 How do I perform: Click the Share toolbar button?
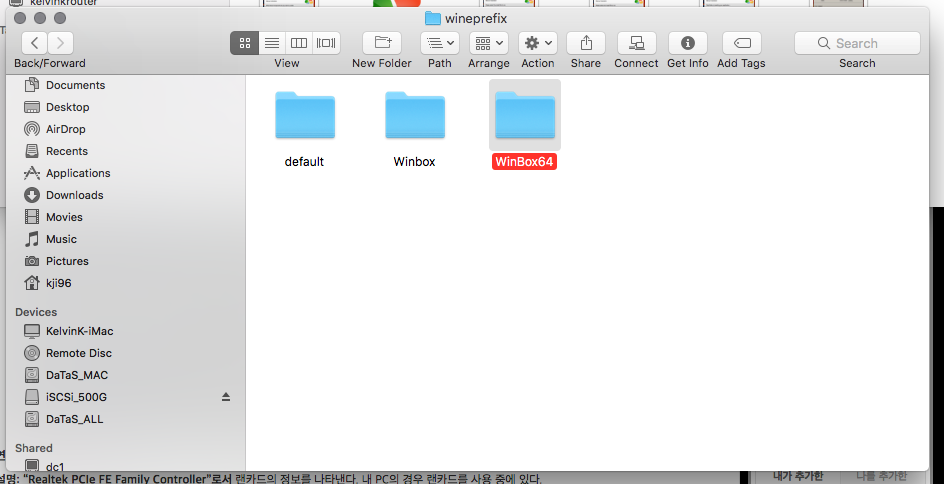[x=586, y=43]
